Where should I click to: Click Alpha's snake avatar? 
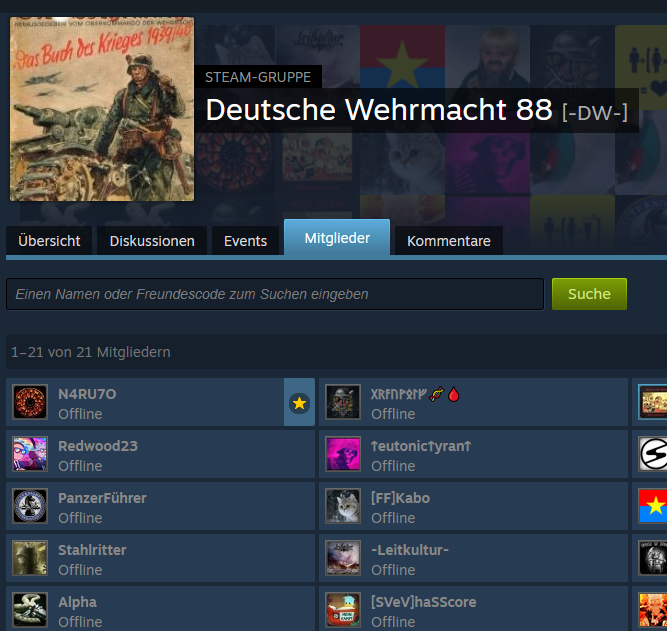click(x=30, y=610)
